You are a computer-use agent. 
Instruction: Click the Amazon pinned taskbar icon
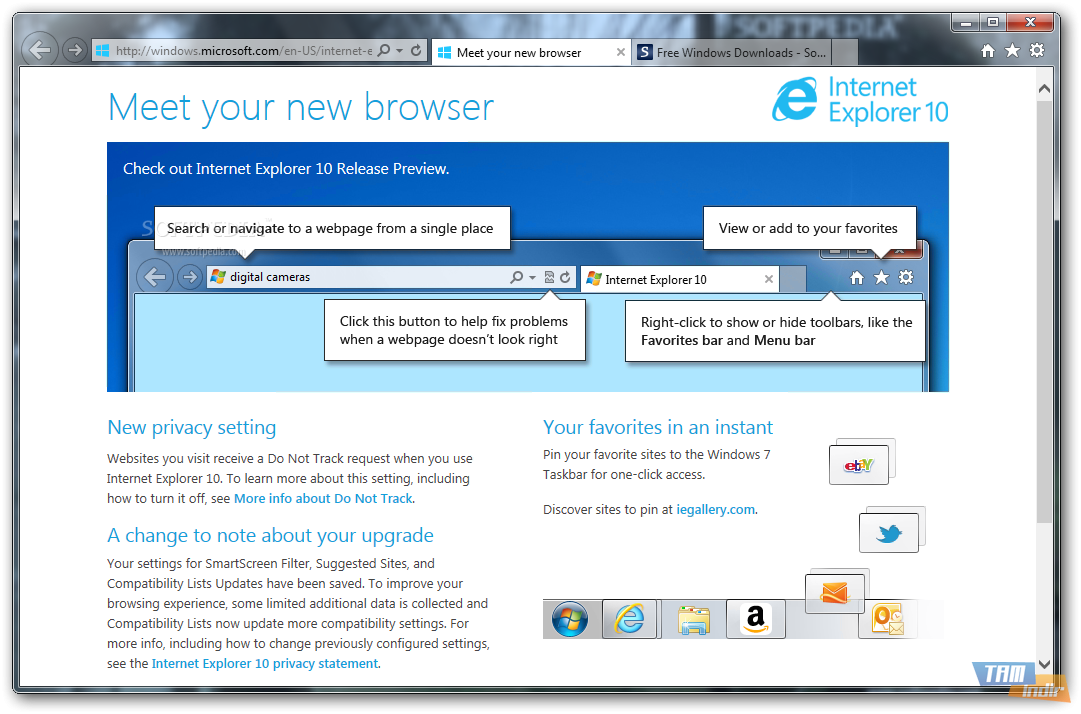coord(756,619)
